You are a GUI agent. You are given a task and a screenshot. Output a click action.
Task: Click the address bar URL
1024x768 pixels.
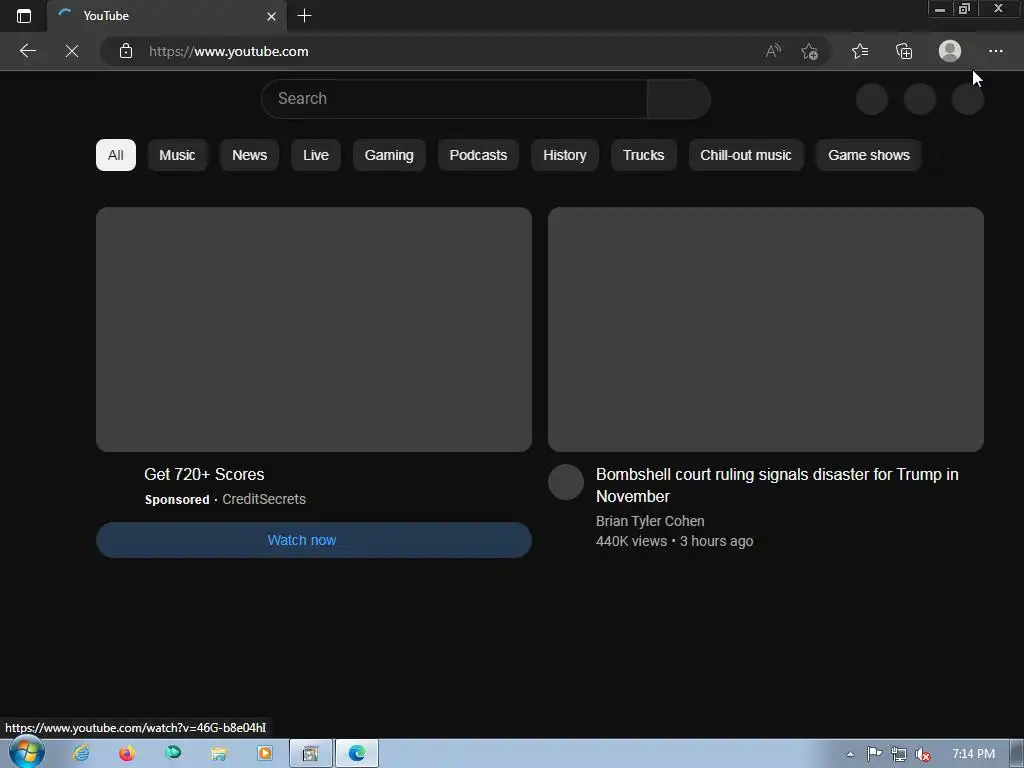(229, 51)
